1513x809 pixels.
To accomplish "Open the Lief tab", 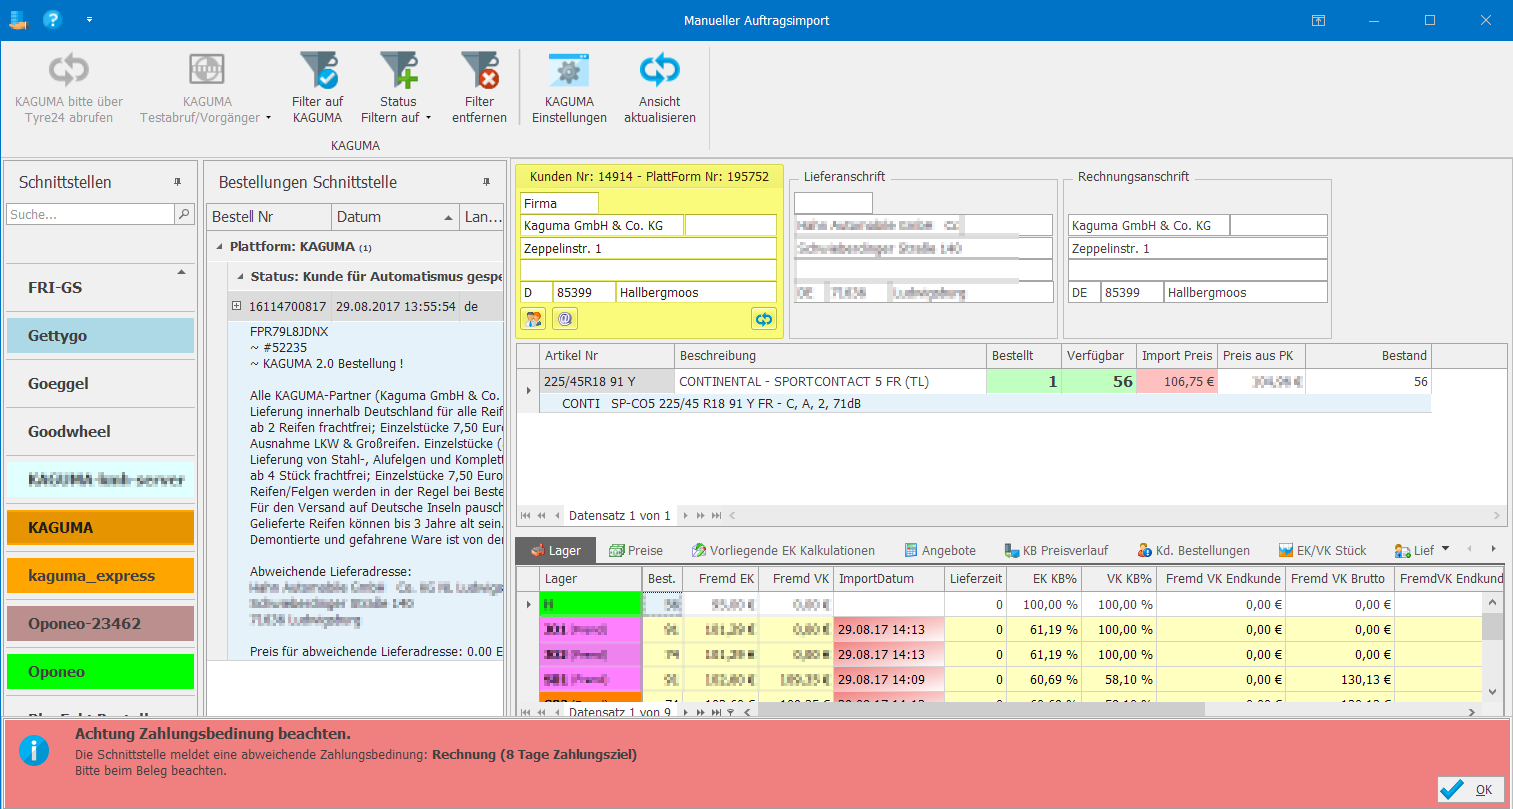I will point(1414,550).
